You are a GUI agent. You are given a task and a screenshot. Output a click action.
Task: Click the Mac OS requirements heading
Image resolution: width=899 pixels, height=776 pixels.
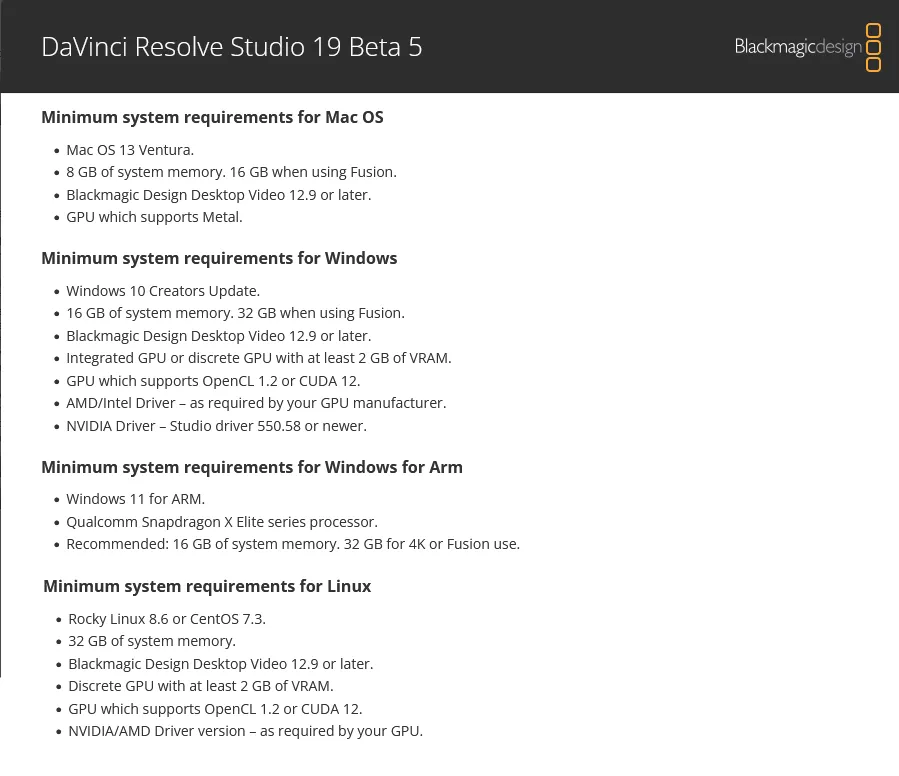(x=212, y=117)
